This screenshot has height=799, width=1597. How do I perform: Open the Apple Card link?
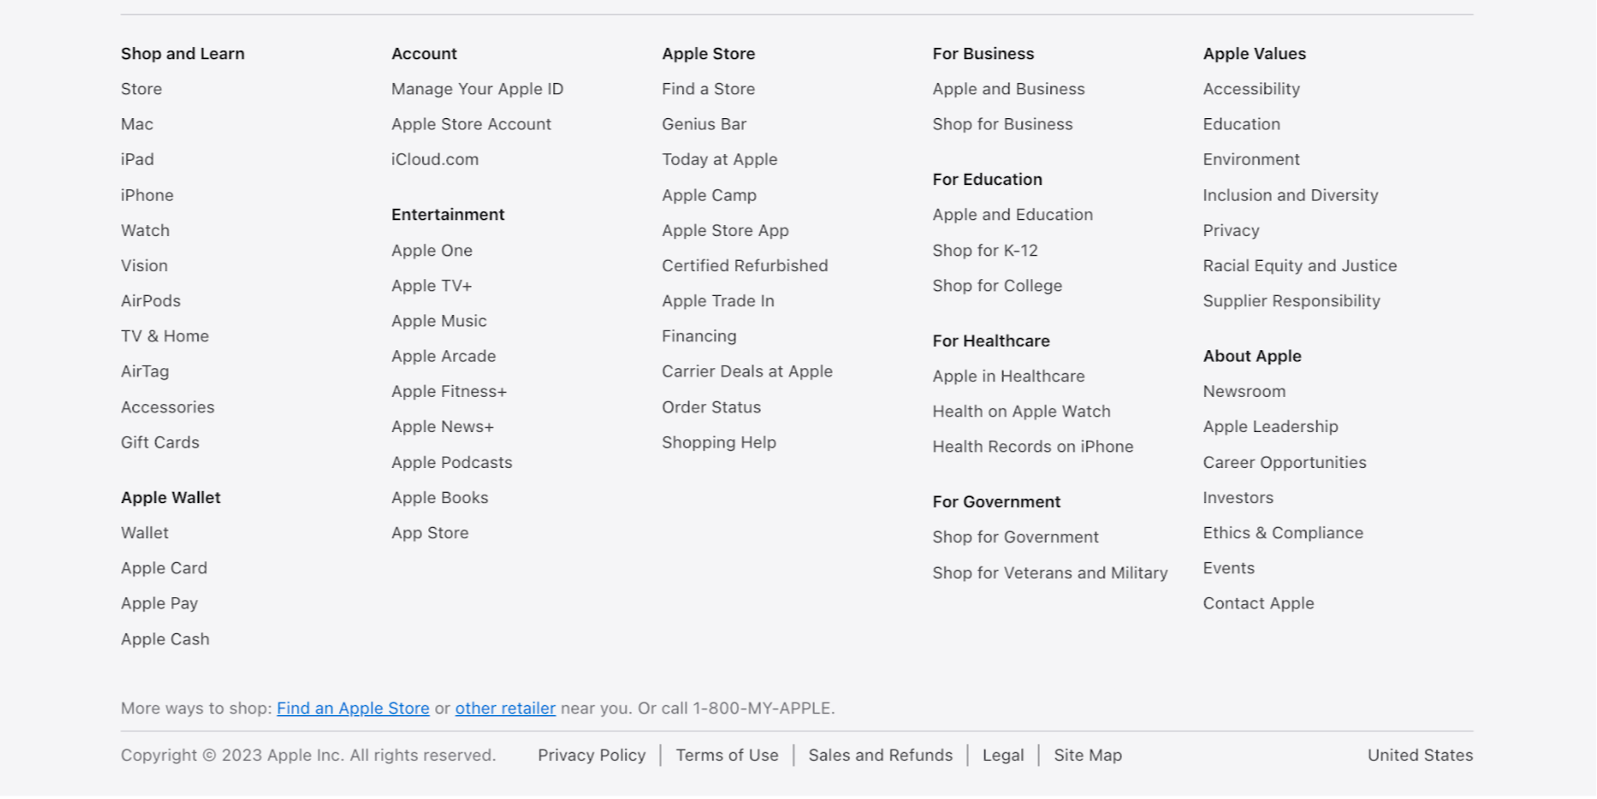click(x=164, y=568)
